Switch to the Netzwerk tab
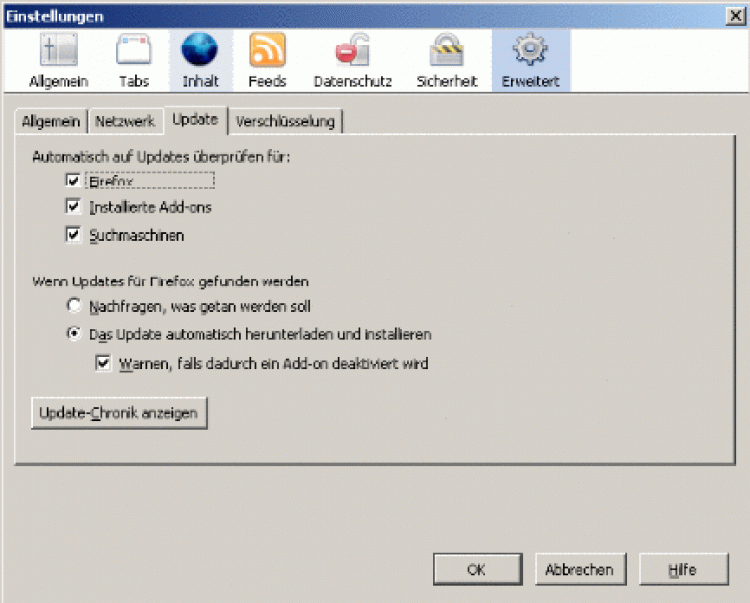The width and height of the screenshot is (750, 603). 125,121
